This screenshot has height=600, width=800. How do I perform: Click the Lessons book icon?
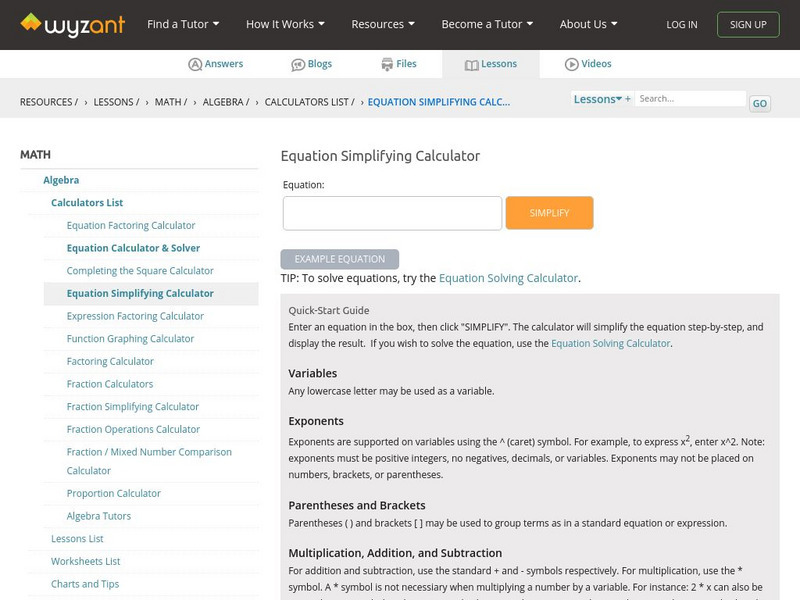coord(472,64)
